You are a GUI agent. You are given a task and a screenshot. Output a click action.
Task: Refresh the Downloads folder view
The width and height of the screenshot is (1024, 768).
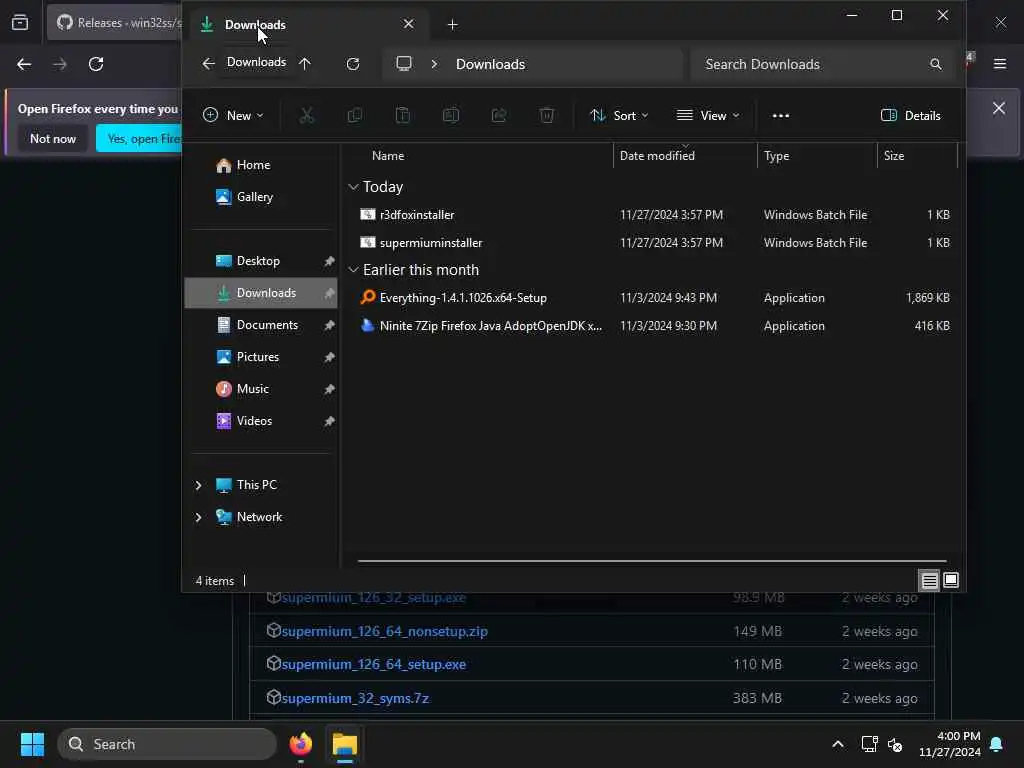pos(353,63)
